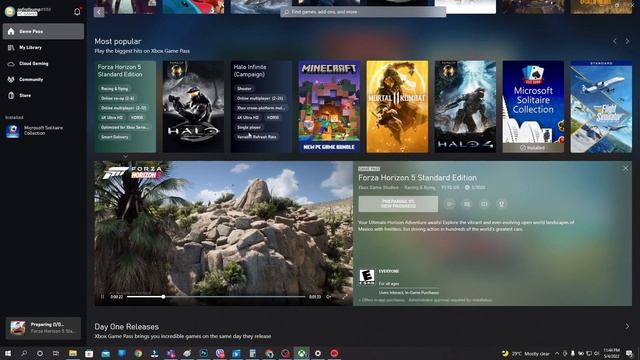
Task: Mute the trailer volume icon
Action: point(329,297)
